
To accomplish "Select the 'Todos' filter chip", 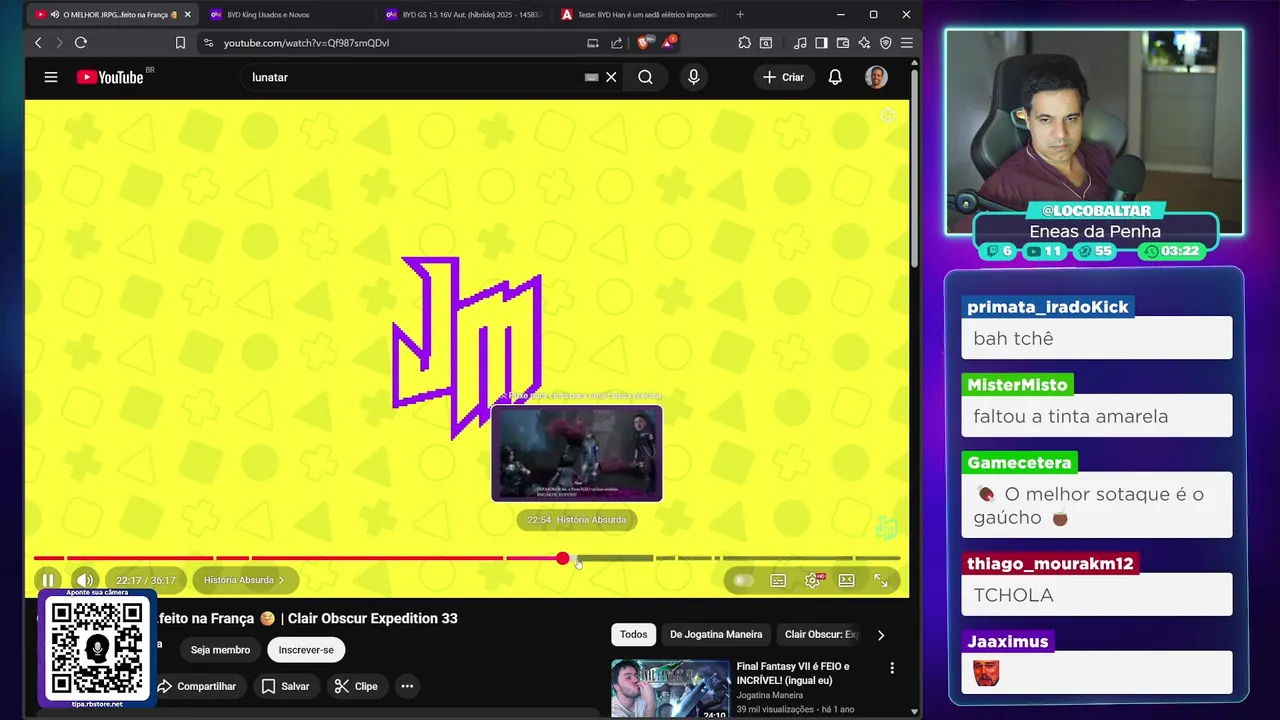I will tap(633, 634).
